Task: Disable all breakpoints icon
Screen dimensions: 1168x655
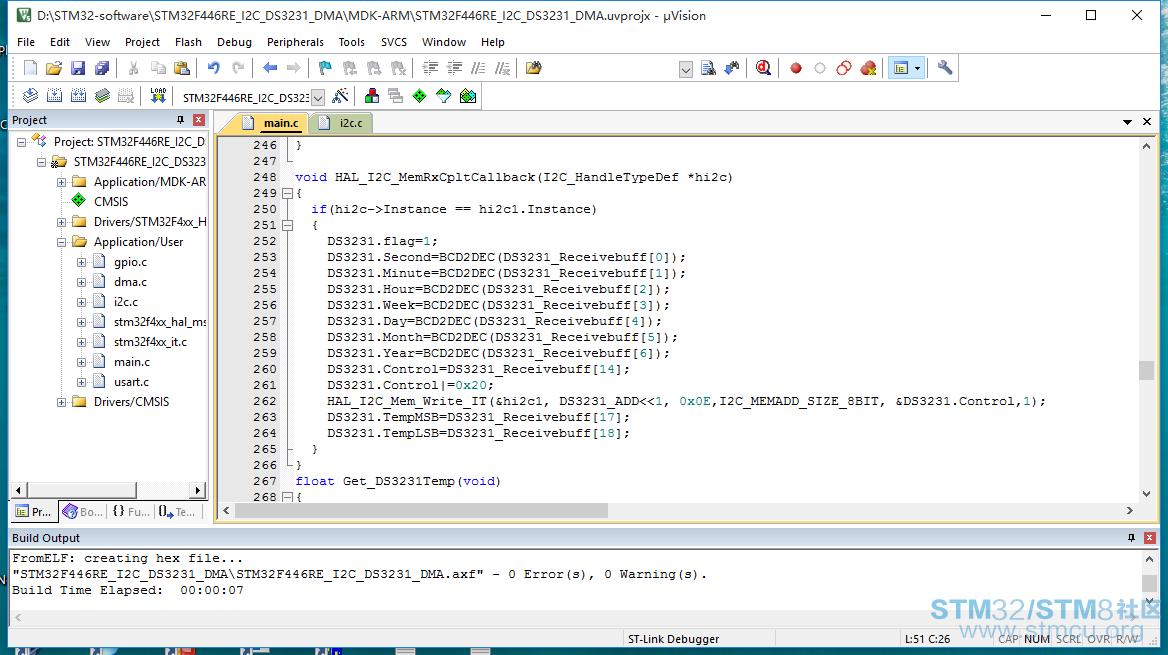Action: (x=844, y=68)
